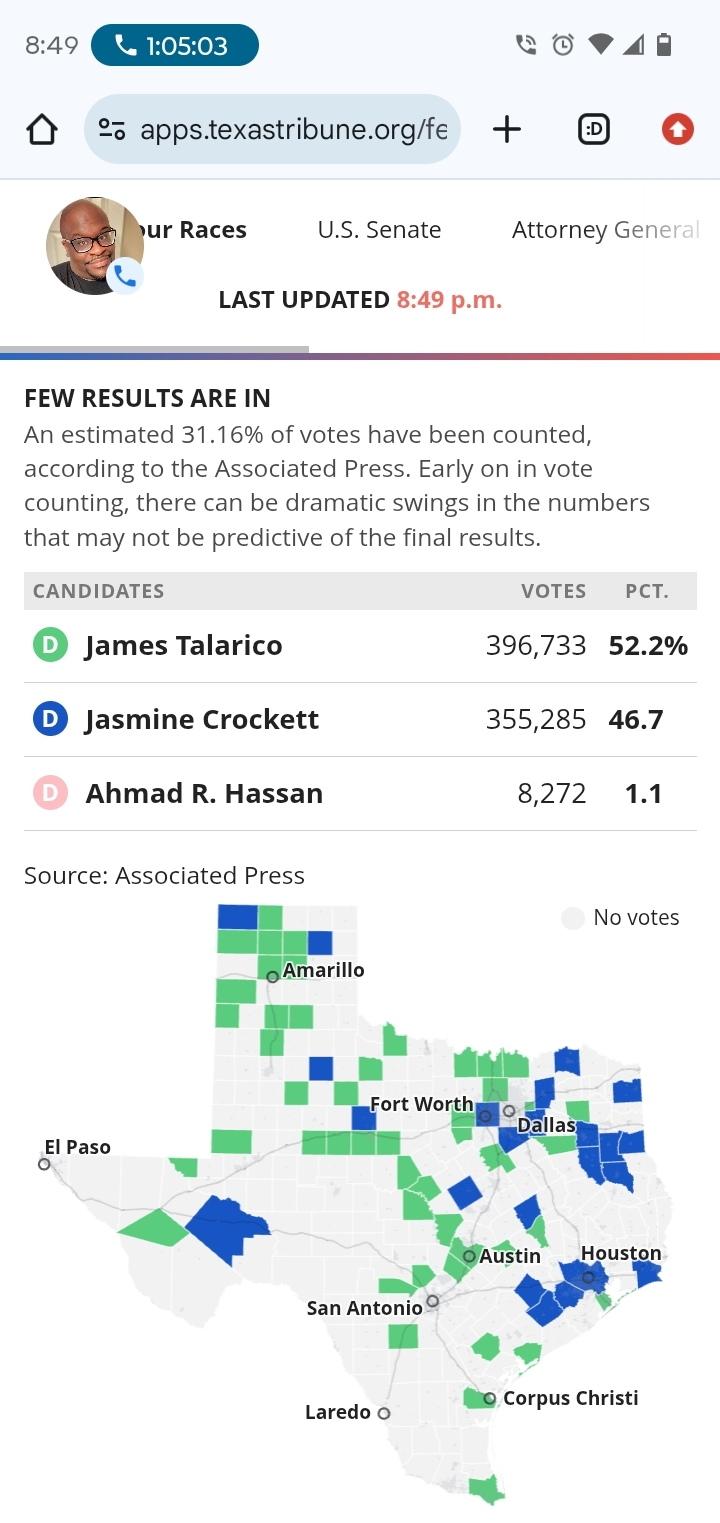
Task: Switch to the Attorney General tab
Action: (604, 230)
